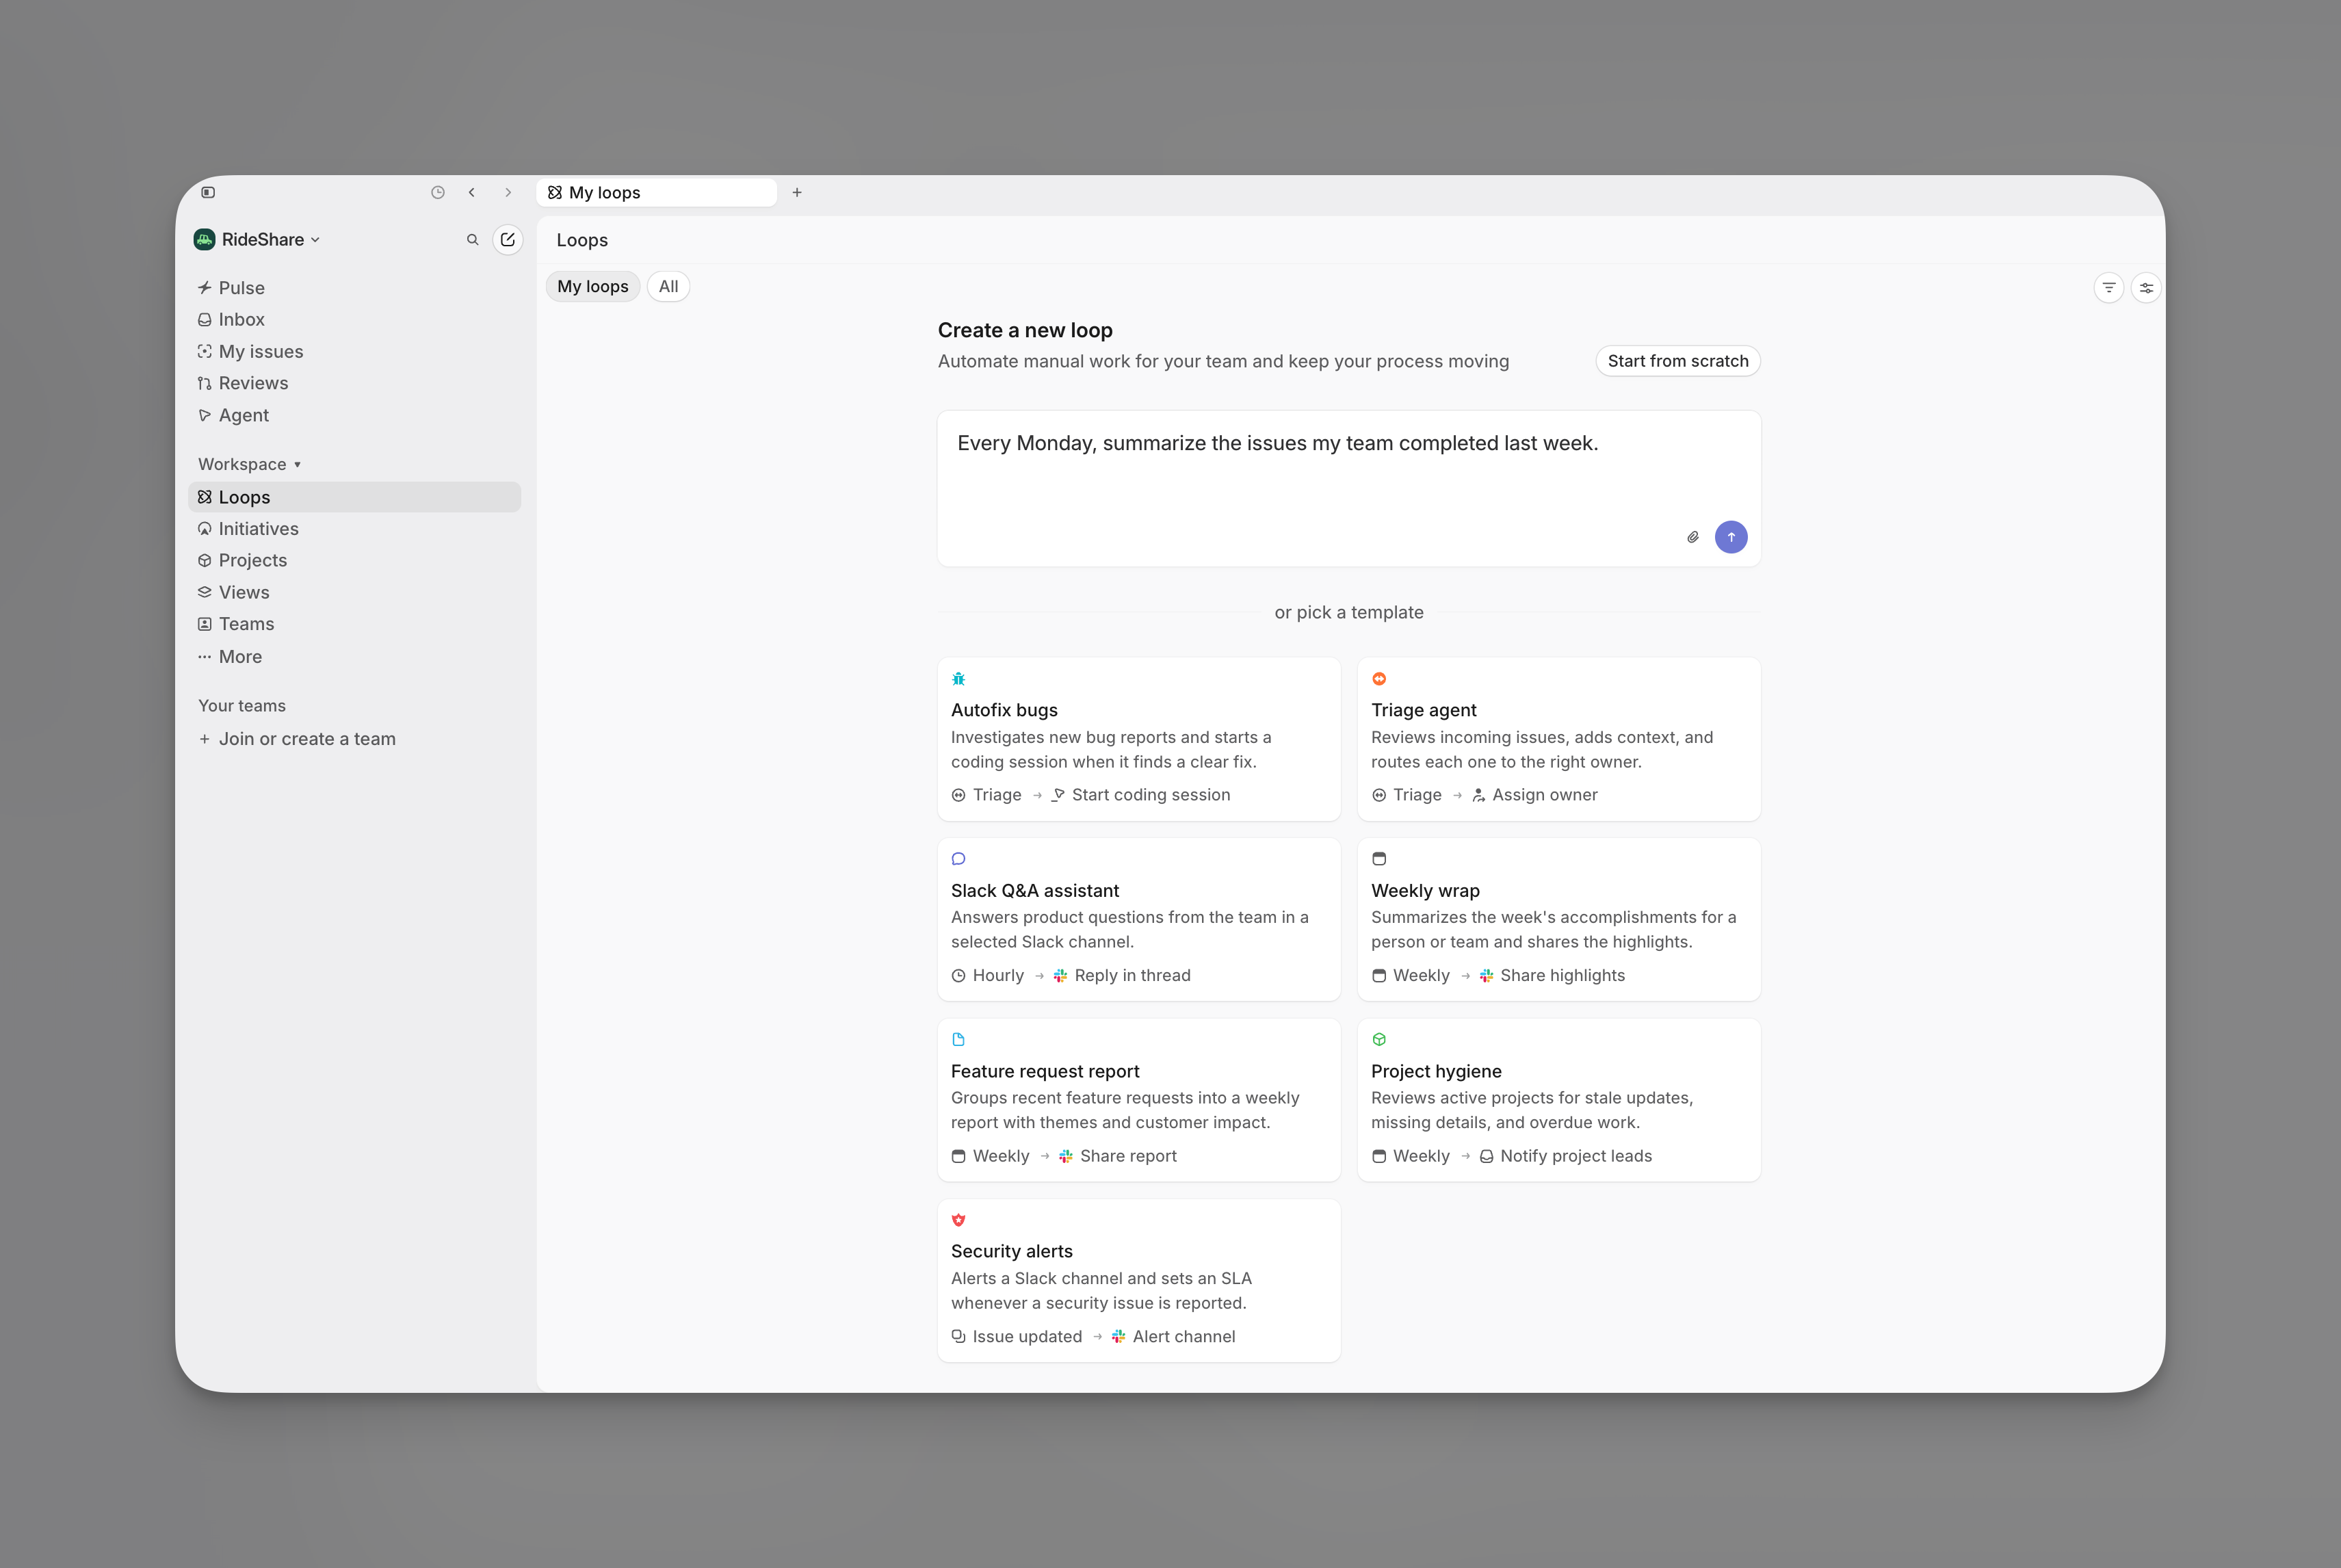Open the history clock icon

[x=438, y=192]
